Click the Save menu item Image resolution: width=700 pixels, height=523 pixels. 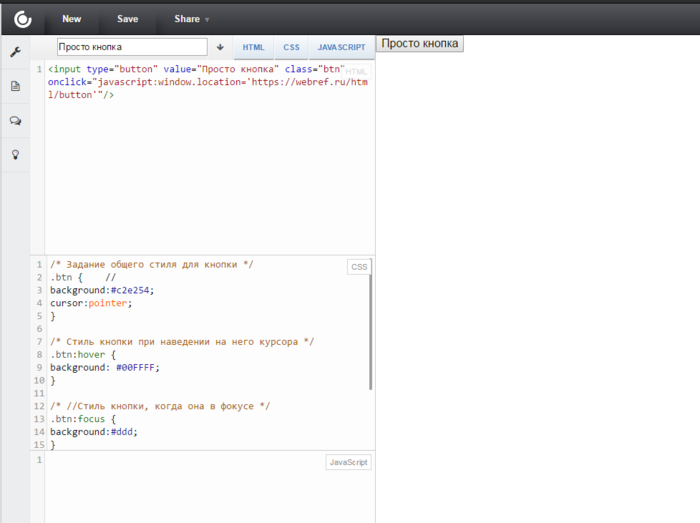tap(128, 19)
